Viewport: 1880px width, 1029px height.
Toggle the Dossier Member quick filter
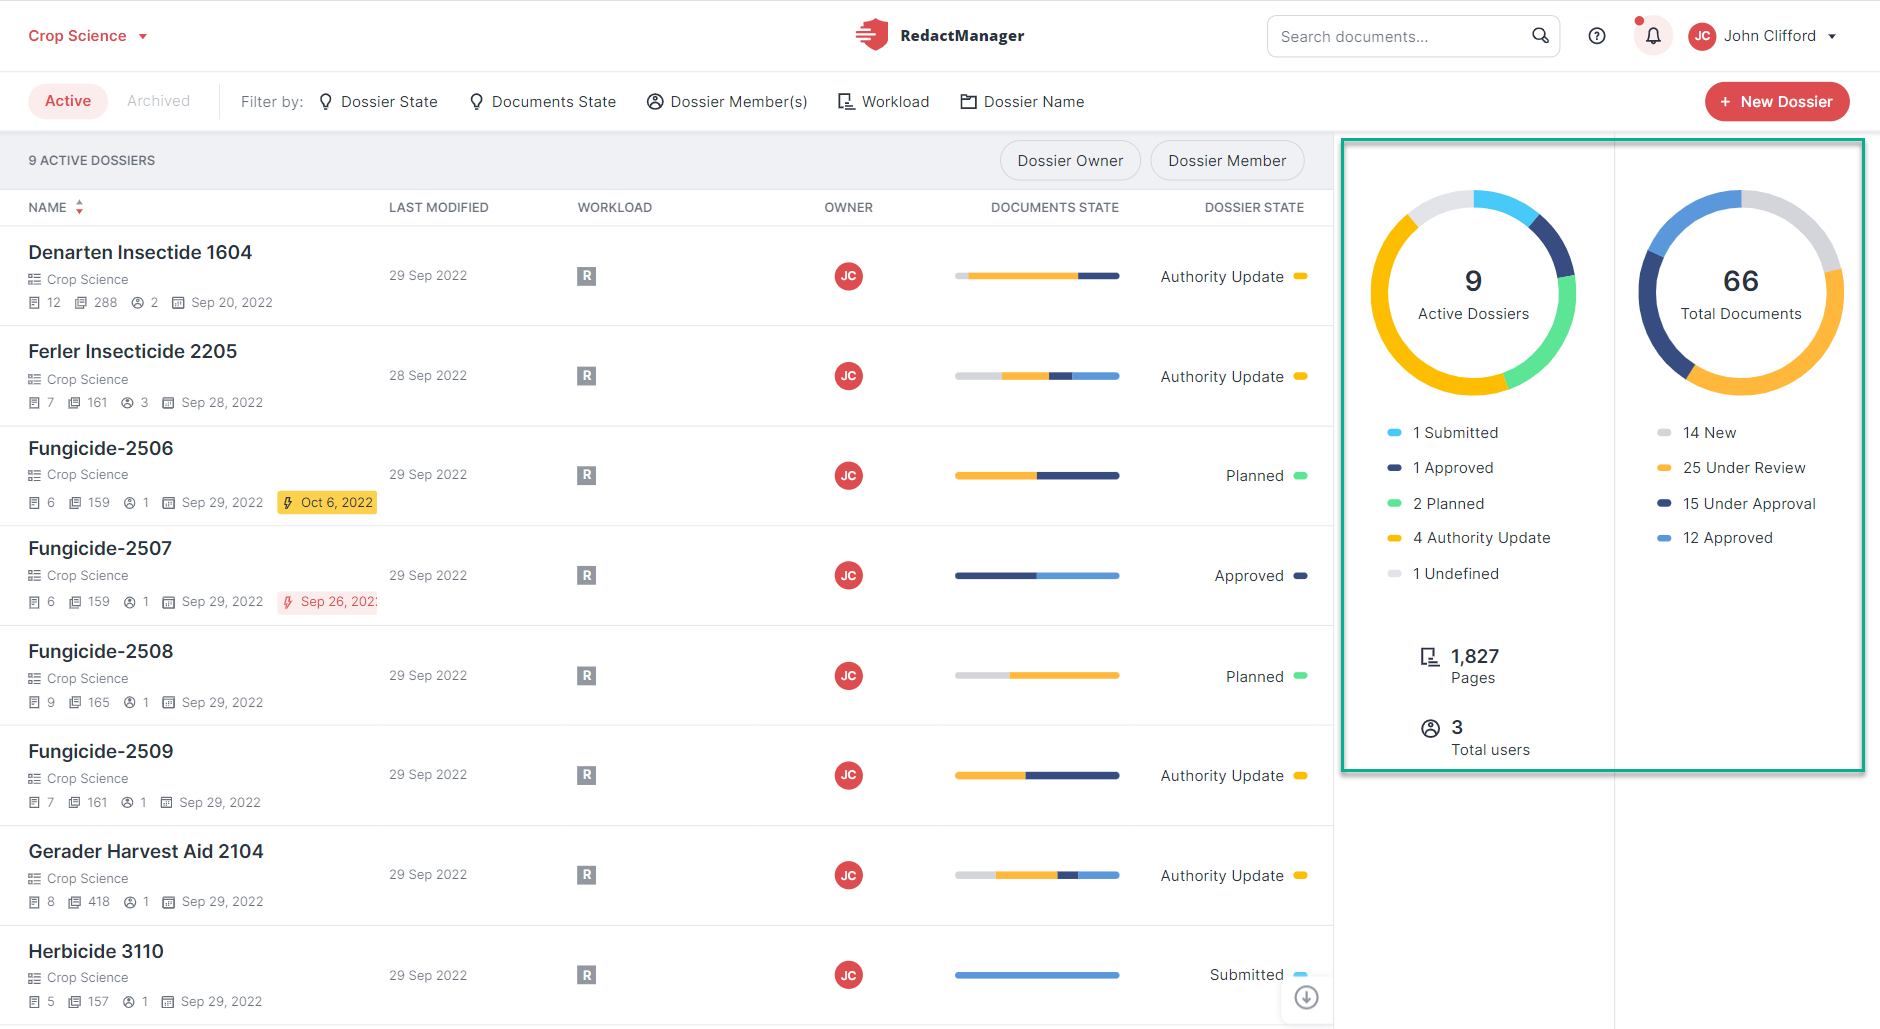[1227, 160]
